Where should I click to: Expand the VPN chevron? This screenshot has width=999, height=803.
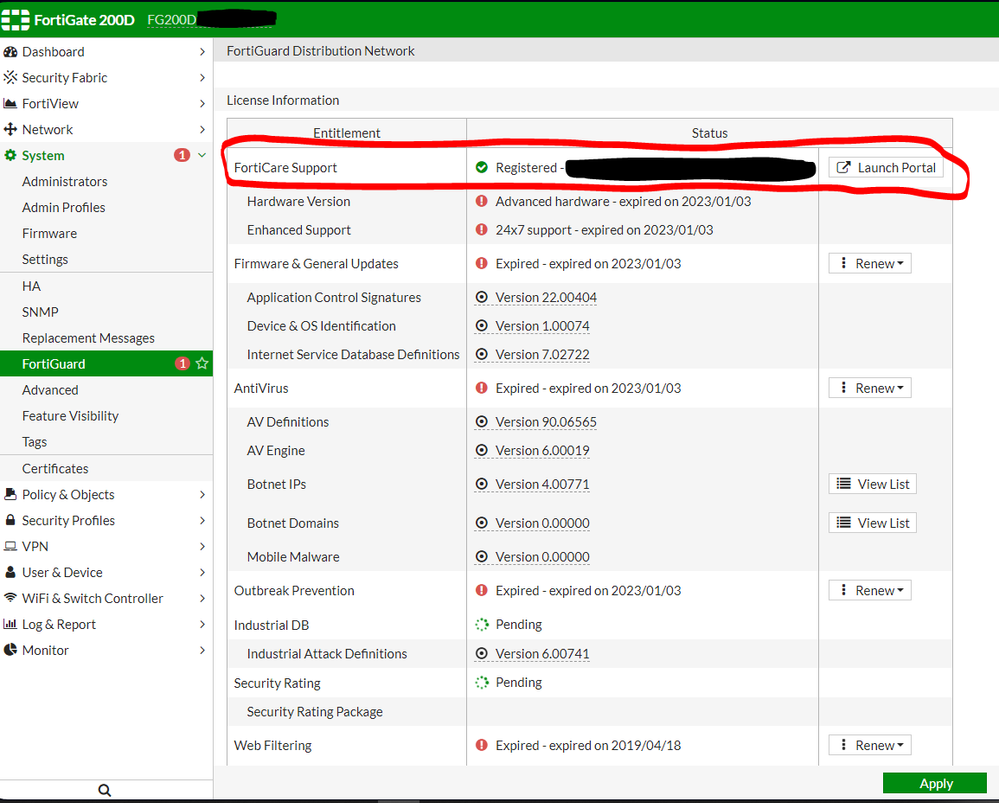click(x=202, y=546)
